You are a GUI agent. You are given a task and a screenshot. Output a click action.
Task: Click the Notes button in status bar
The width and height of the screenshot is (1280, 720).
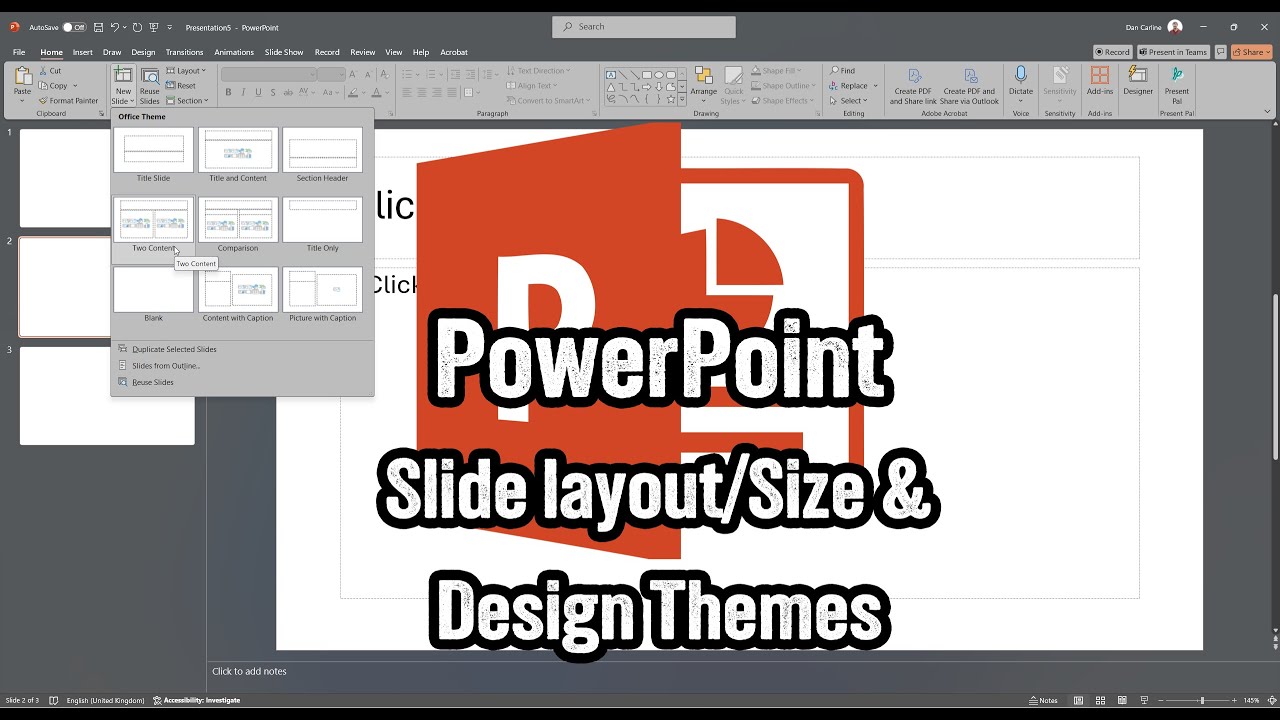pyautogui.click(x=1043, y=700)
